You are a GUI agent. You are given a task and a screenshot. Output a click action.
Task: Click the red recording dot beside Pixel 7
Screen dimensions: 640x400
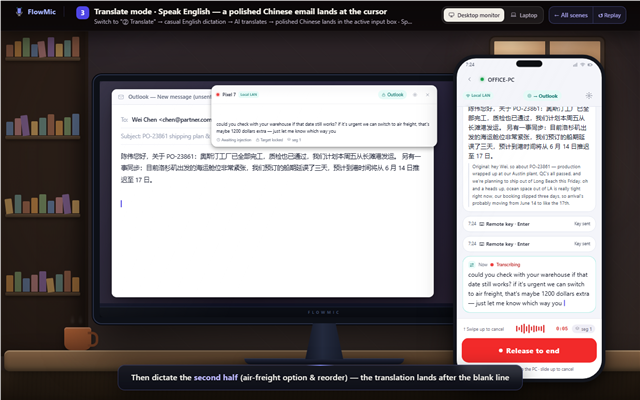point(218,95)
